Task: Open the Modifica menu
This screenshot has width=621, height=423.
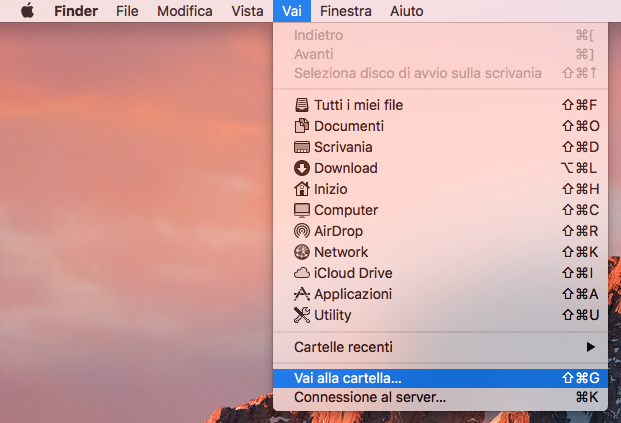Action: (185, 11)
